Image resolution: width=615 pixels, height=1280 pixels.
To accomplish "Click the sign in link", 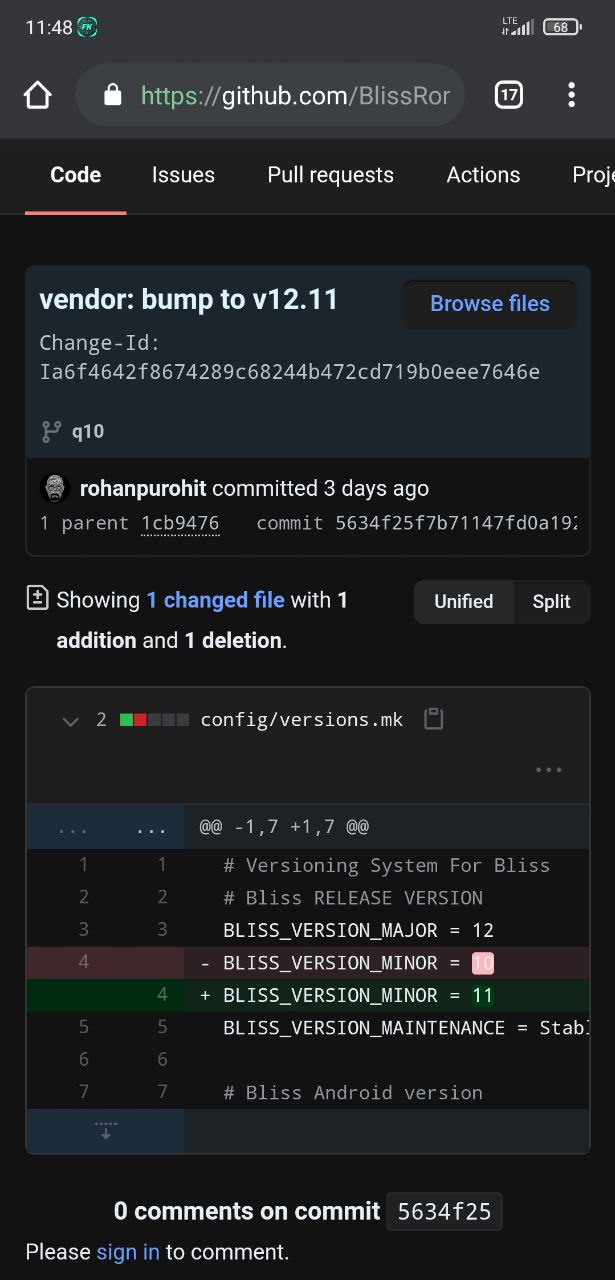I will tap(128, 1251).
